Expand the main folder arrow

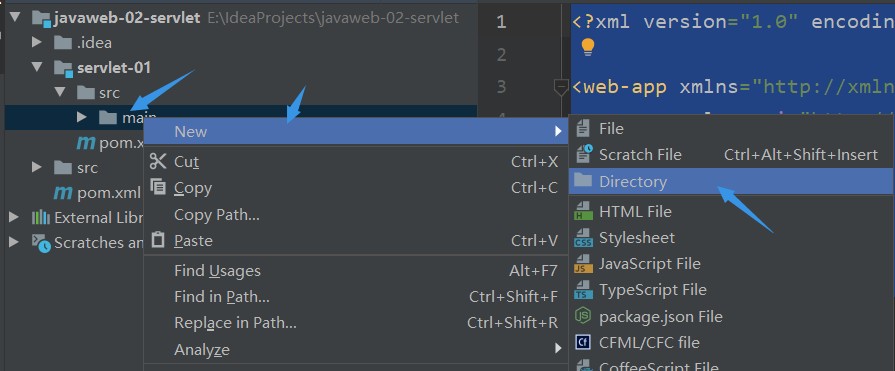point(82,117)
